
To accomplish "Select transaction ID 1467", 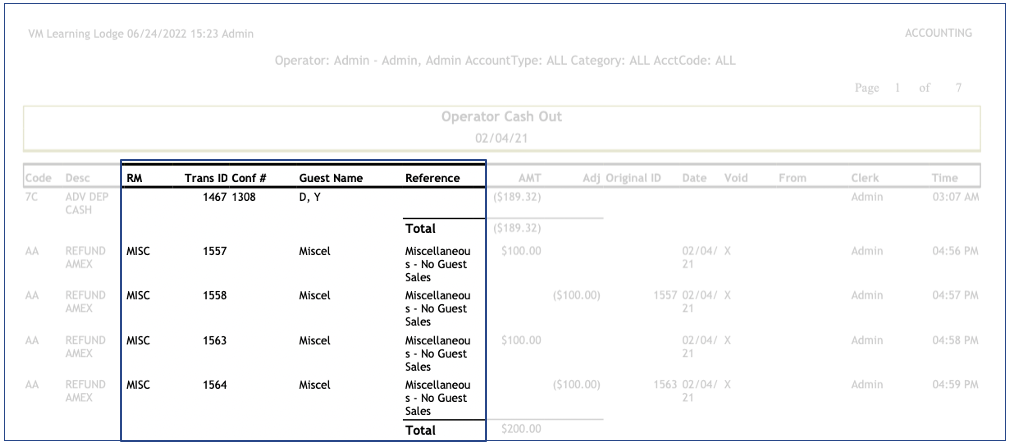I will click(x=215, y=197).
